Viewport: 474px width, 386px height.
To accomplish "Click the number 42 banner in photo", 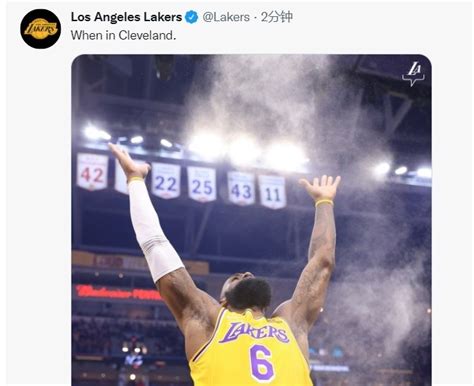I will tap(92, 172).
